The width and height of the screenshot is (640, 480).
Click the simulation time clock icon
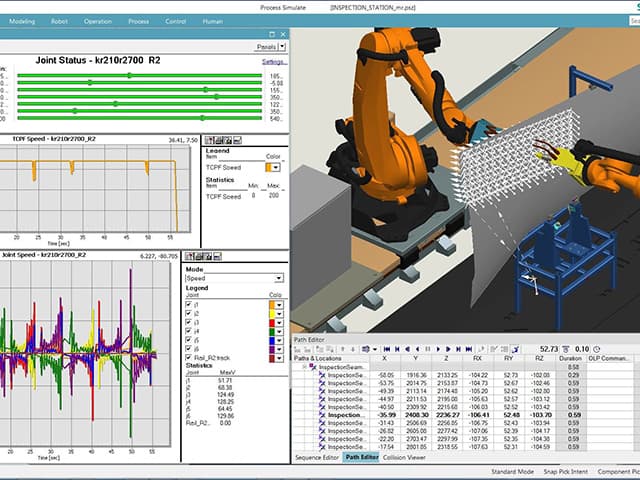(x=597, y=349)
